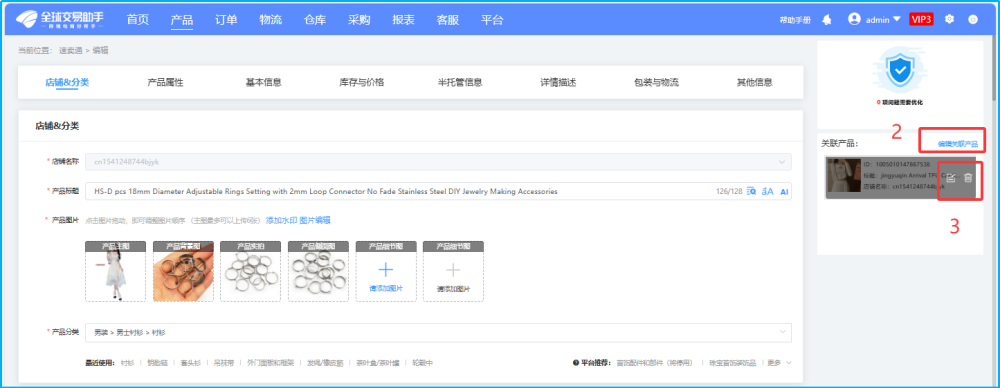
Task: Choose recent category 钥匙链
Action: (x=158, y=363)
